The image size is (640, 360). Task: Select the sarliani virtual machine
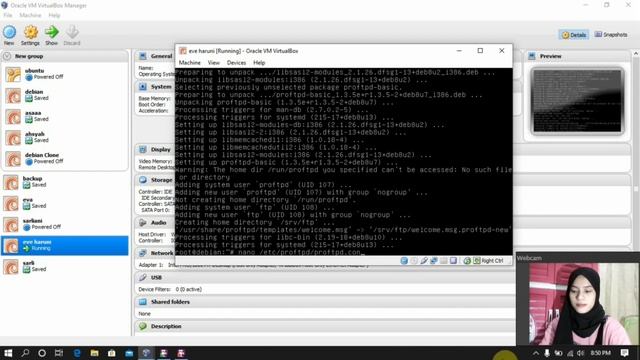coord(65,224)
